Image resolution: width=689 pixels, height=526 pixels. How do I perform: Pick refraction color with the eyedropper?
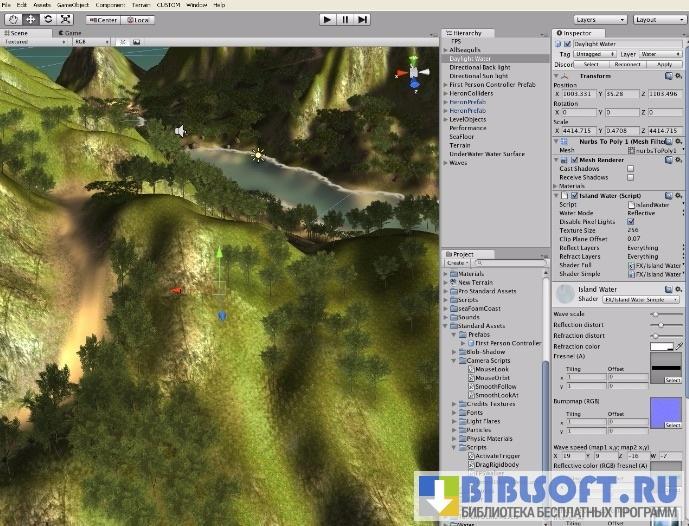(680, 346)
